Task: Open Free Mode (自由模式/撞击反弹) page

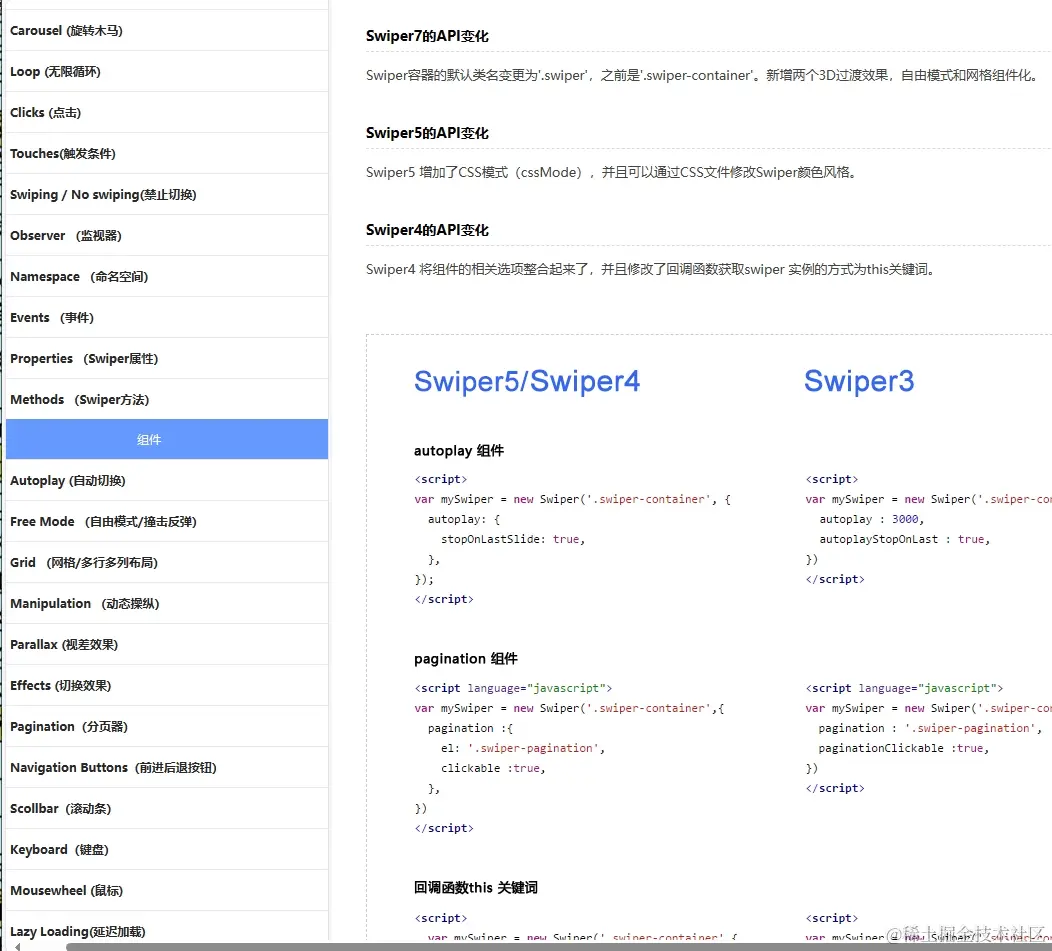Action: click(166, 521)
